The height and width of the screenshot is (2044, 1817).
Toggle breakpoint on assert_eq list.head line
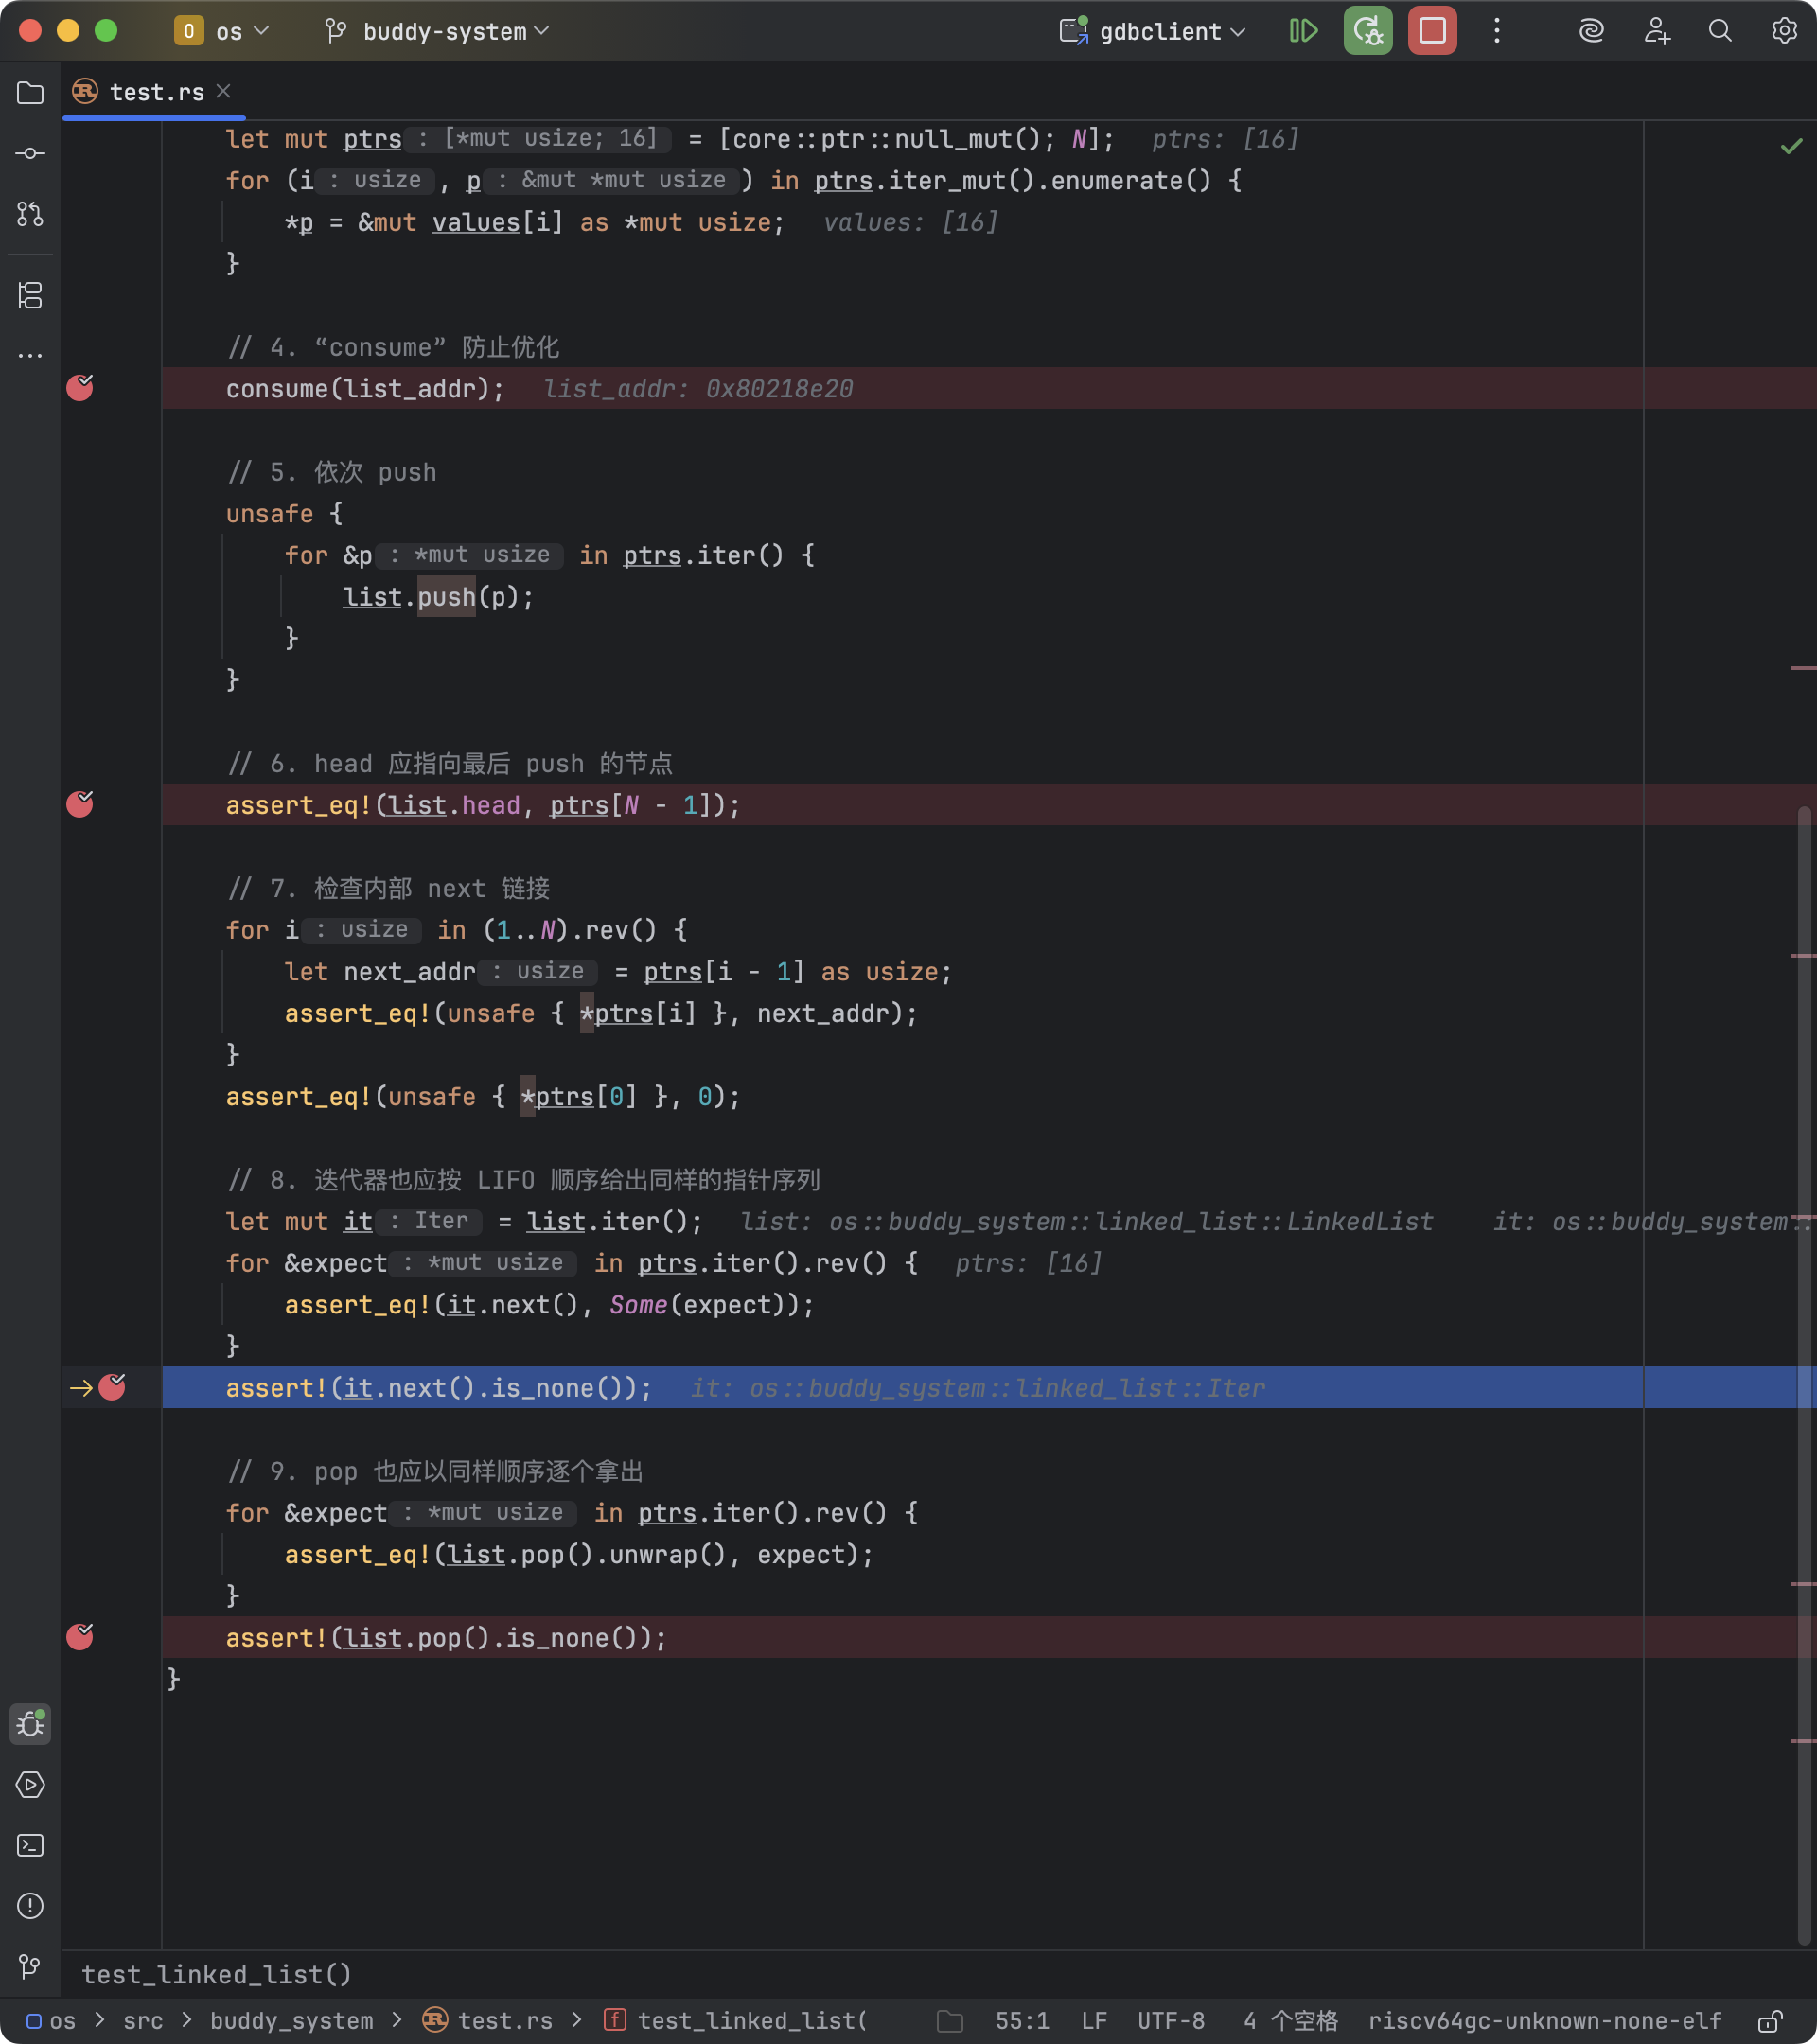pos(80,804)
